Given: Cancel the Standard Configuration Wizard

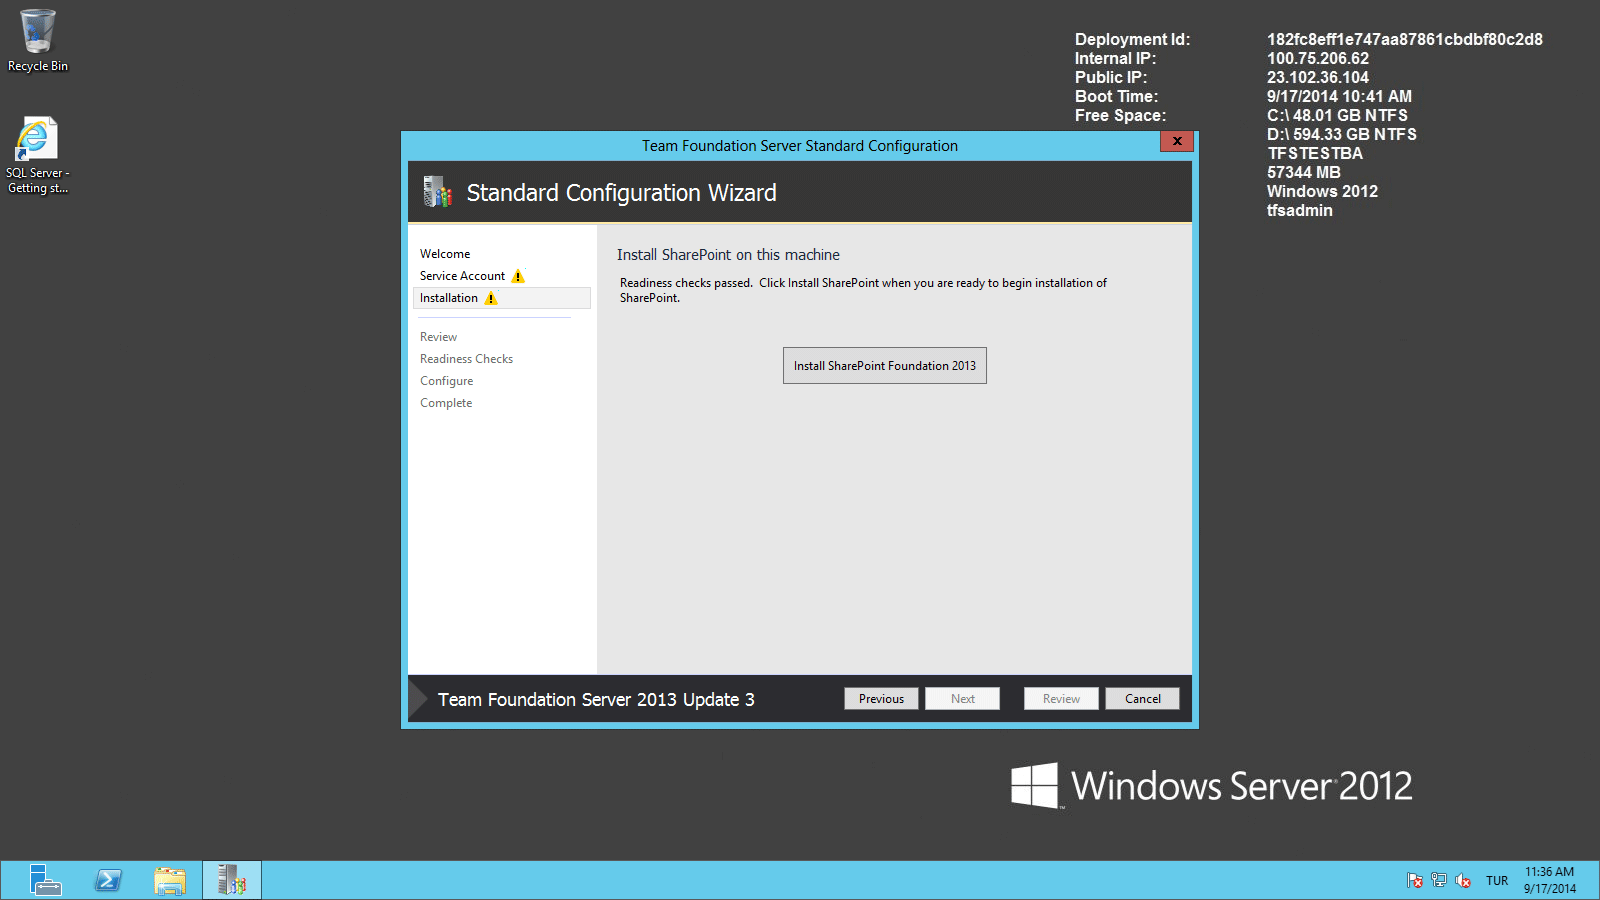Looking at the screenshot, I should pyautogui.click(x=1142, y=698).
